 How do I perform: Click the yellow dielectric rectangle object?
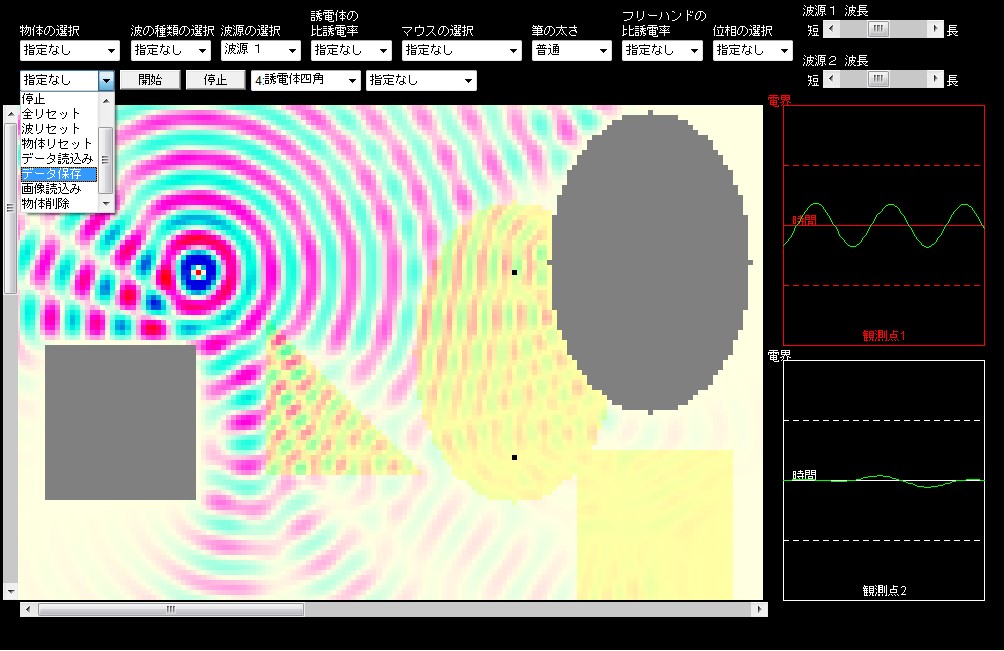(654, 525)
